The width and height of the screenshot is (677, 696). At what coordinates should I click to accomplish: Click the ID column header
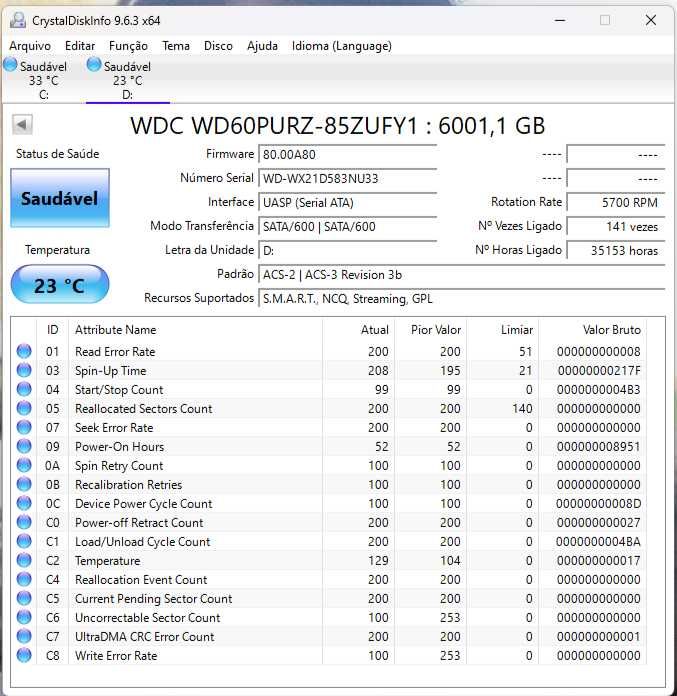[x=52, y=330]
